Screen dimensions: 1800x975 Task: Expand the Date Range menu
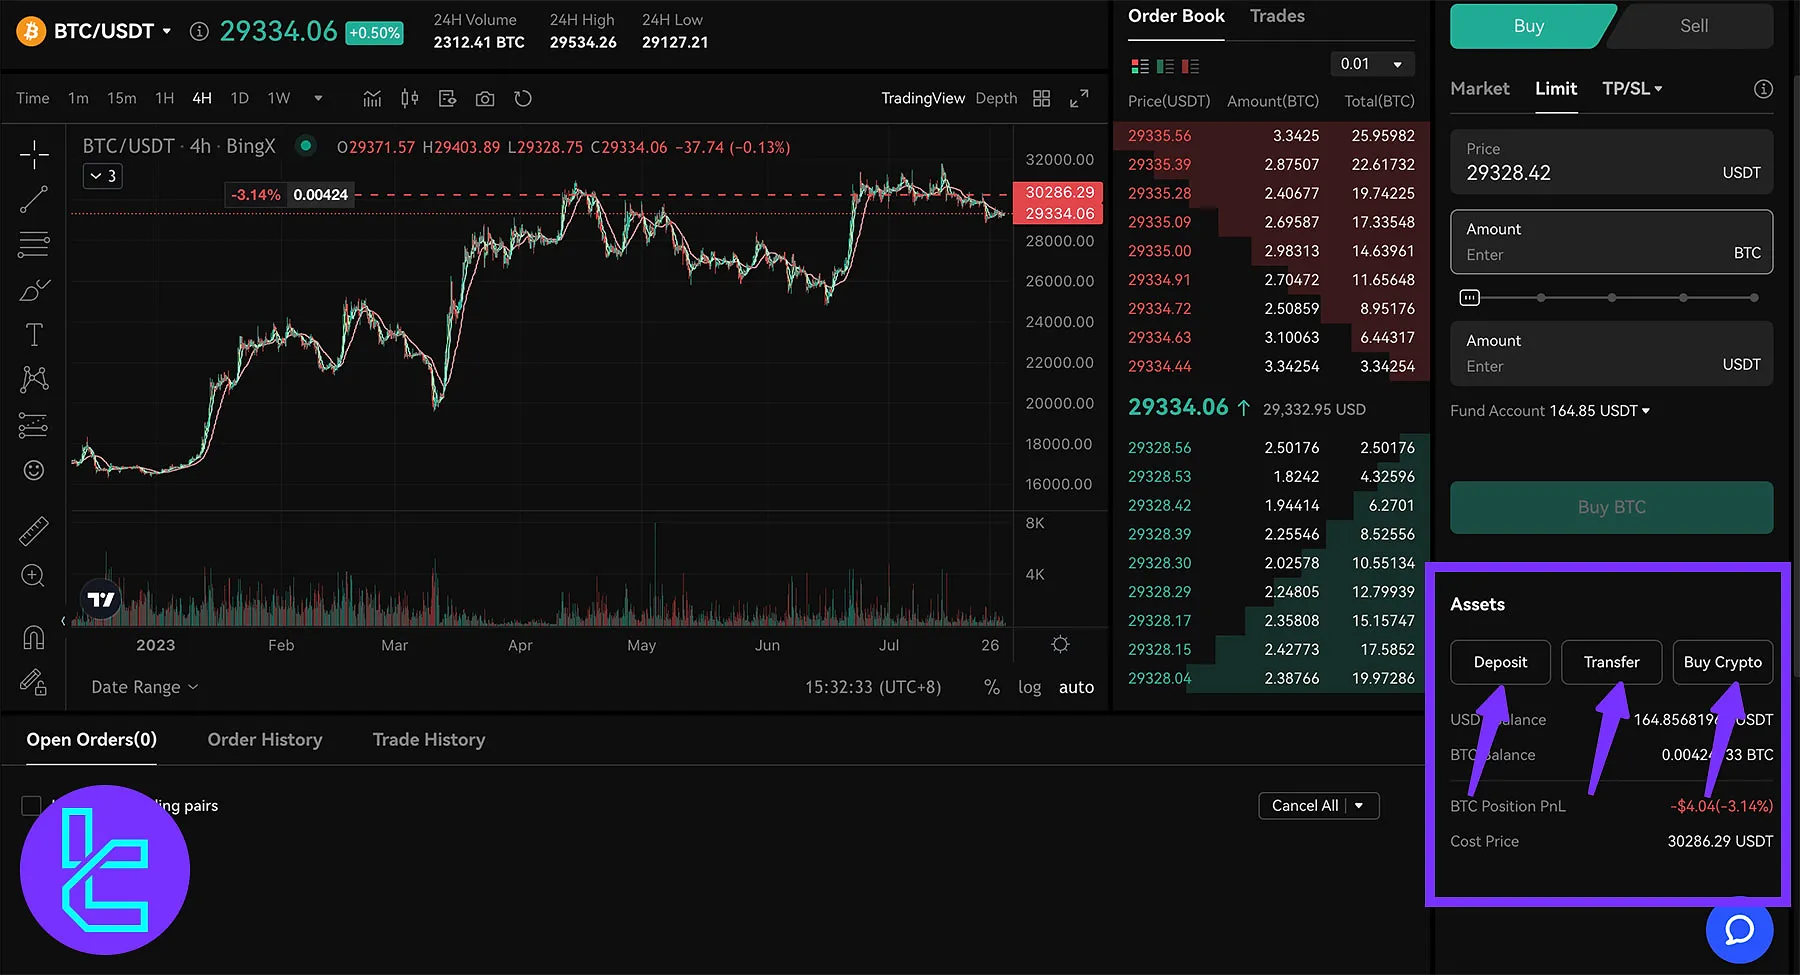click(145, 687)
